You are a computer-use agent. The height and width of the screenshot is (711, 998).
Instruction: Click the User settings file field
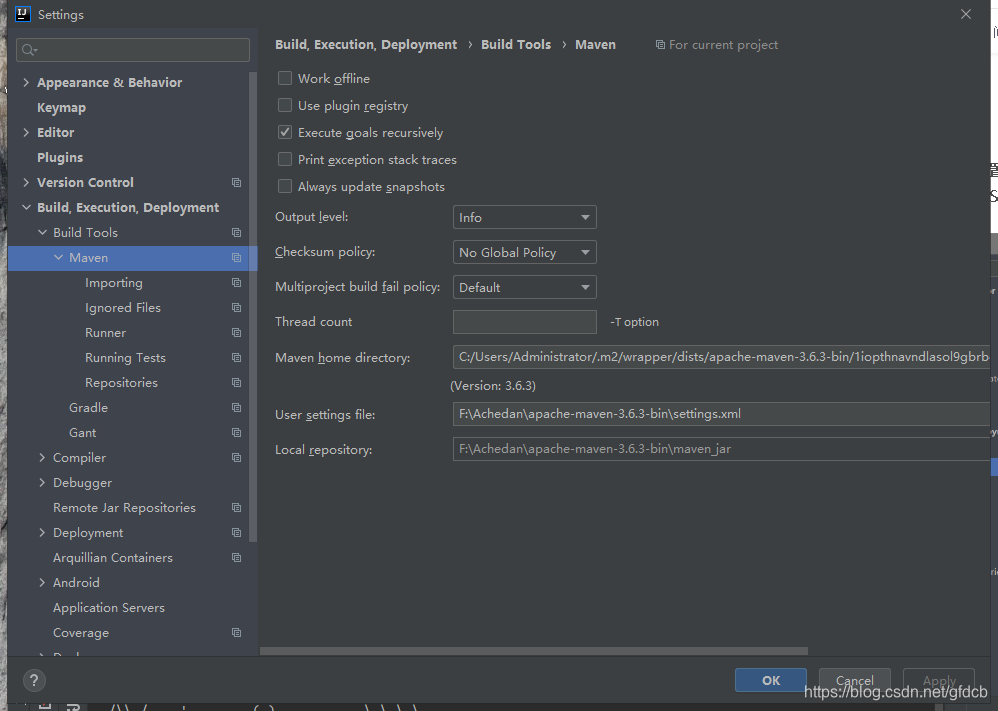click(721, 414)
